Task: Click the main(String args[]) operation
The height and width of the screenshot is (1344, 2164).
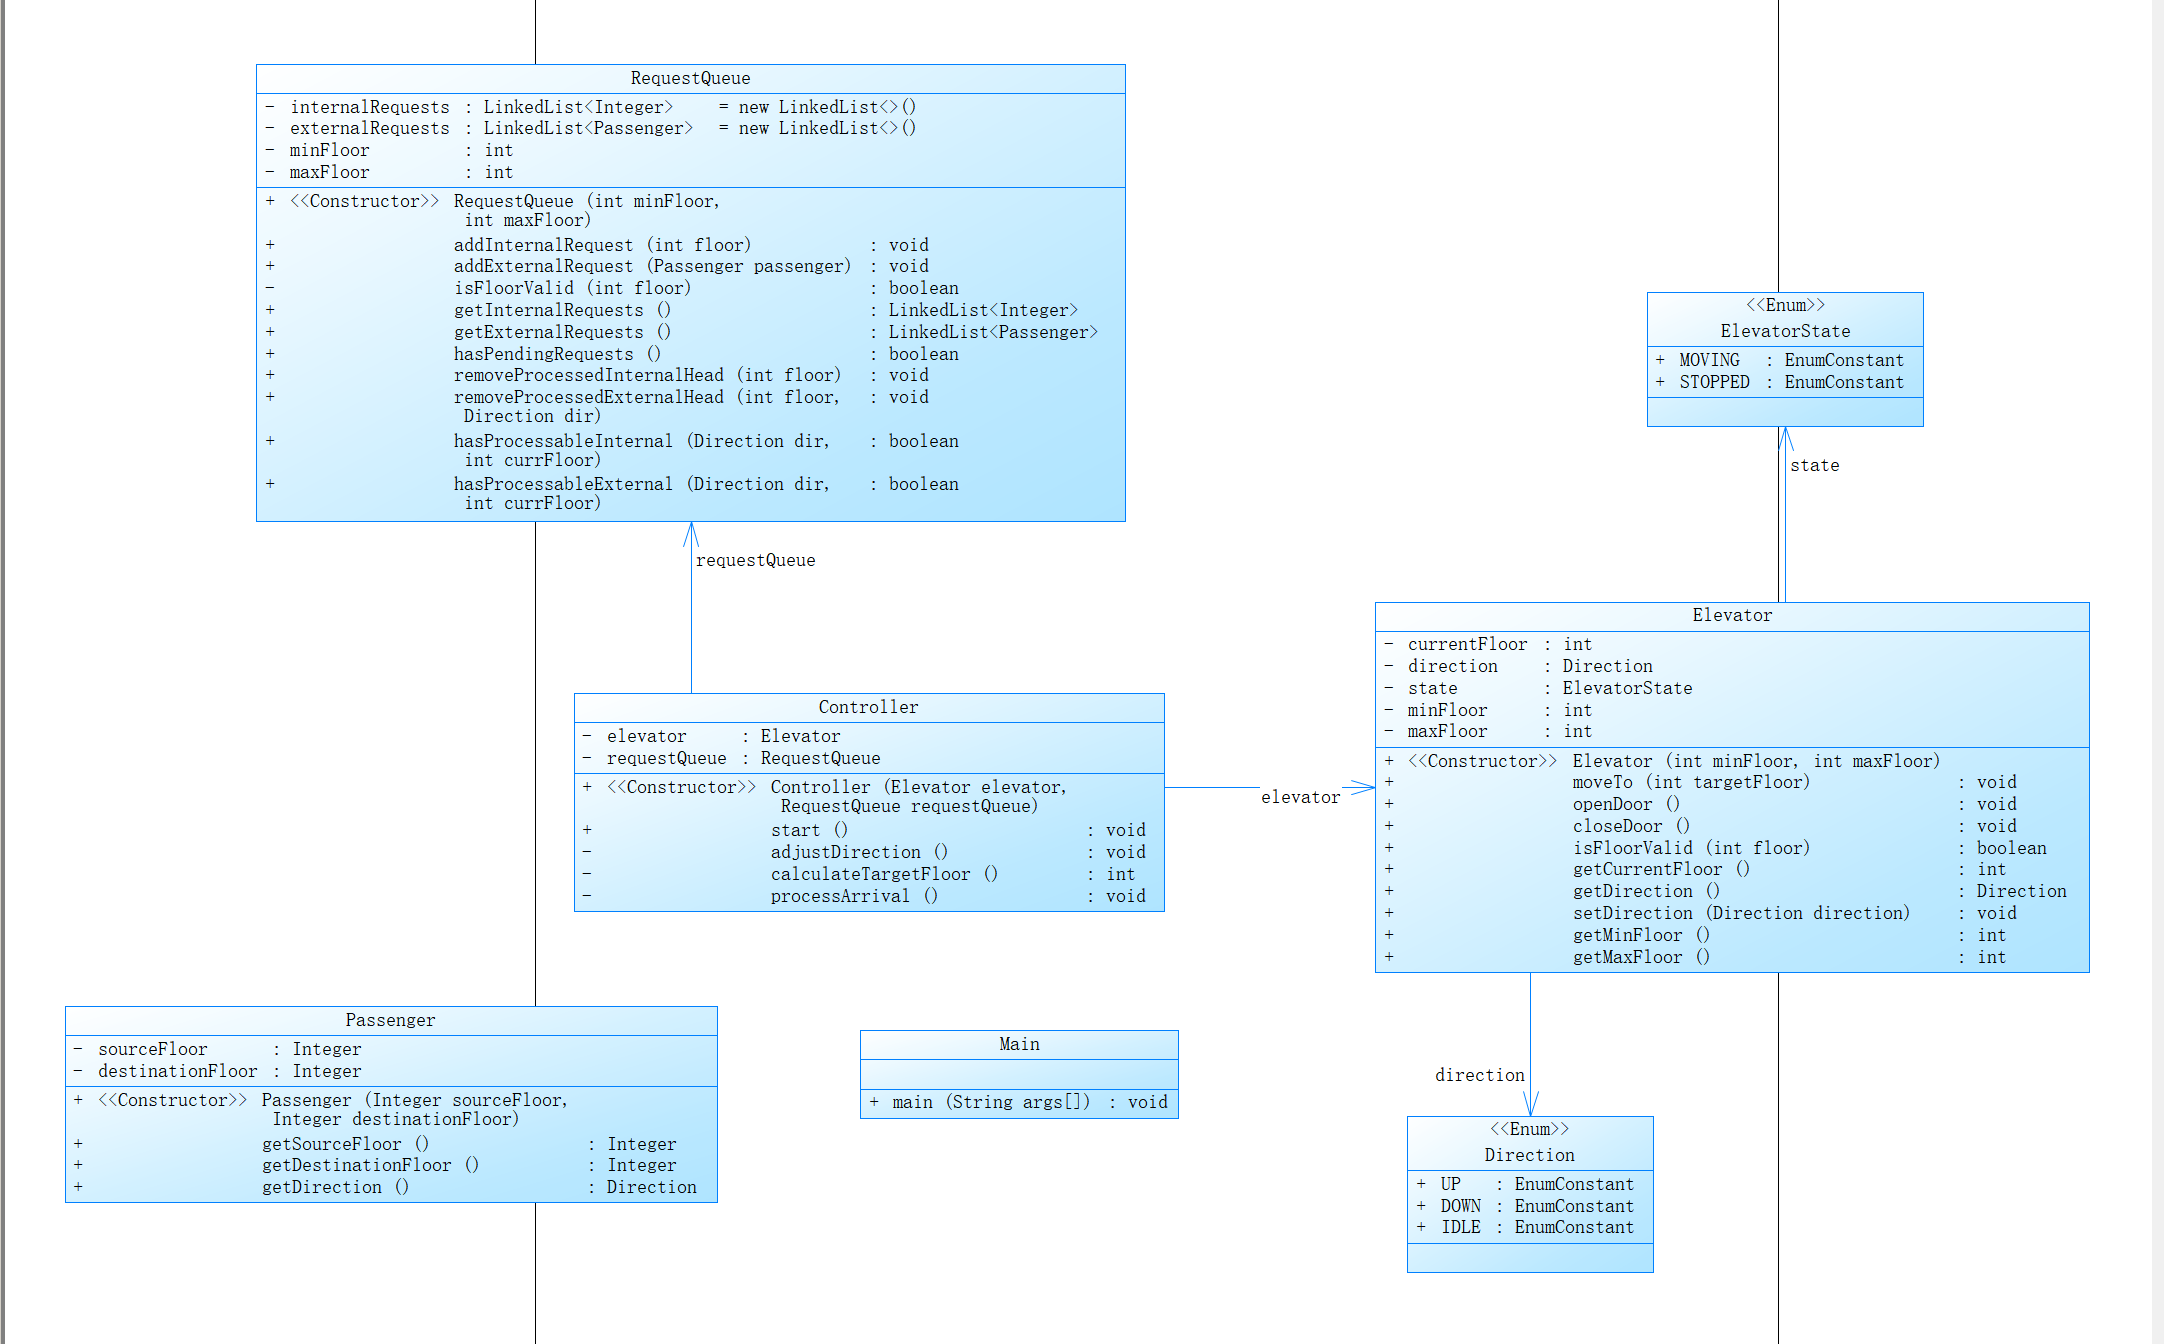Action: (990, 1102)
